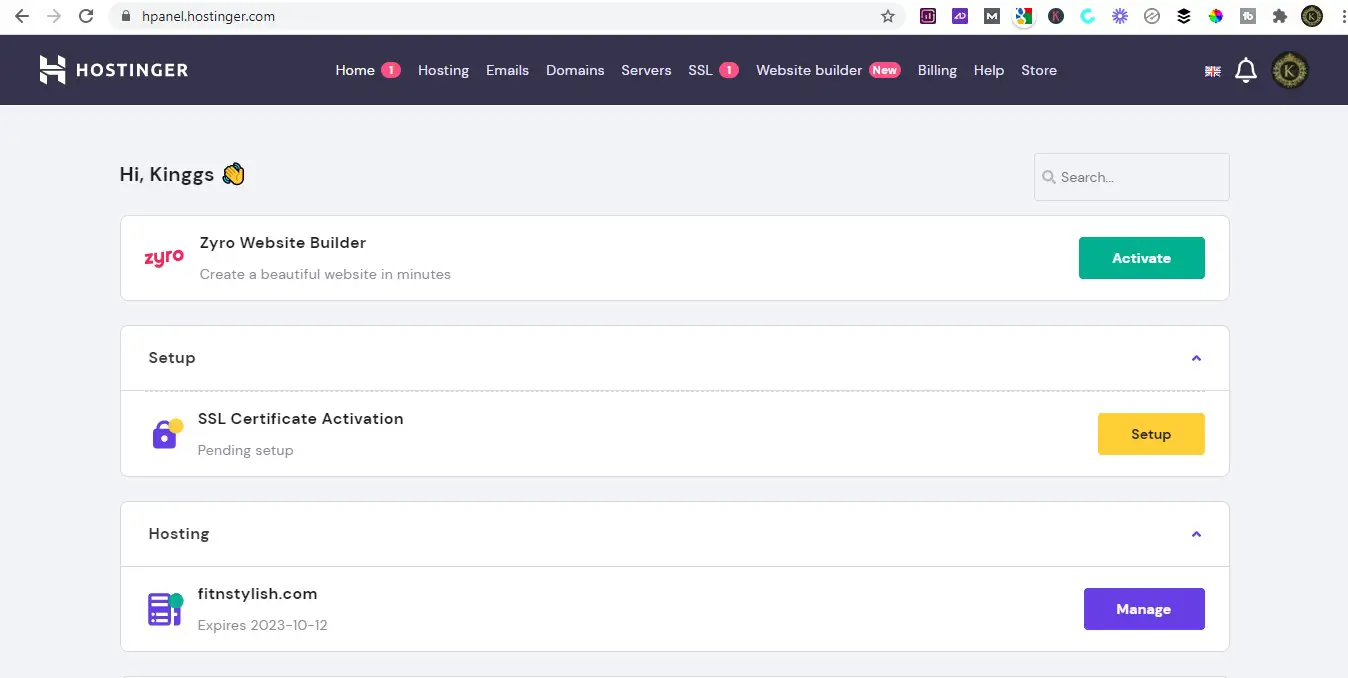The width and height of the screenshot is (1348, 678).
Task: Click the padlock site info icon
Action: pos(126,16)
